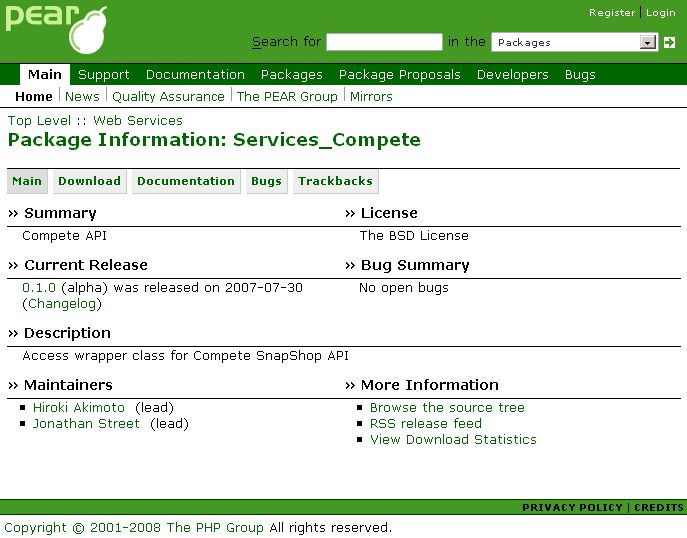Switch to the package Bugs tab

(266, 181)
